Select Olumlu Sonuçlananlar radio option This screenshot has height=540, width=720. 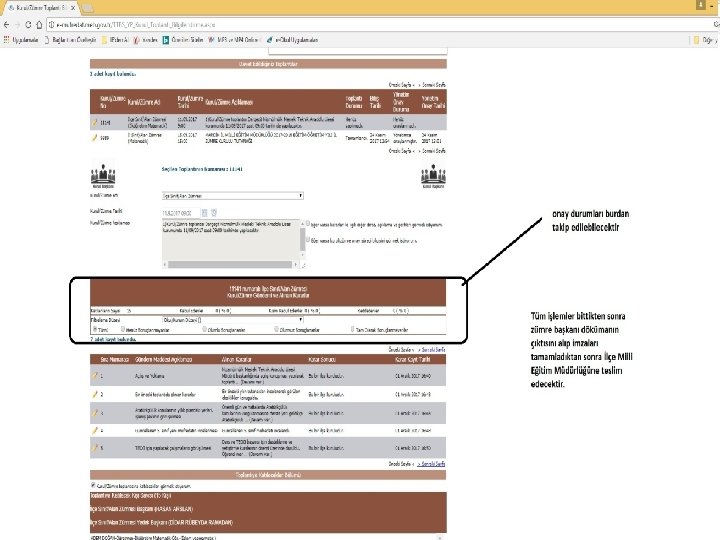tap(204, 329)
